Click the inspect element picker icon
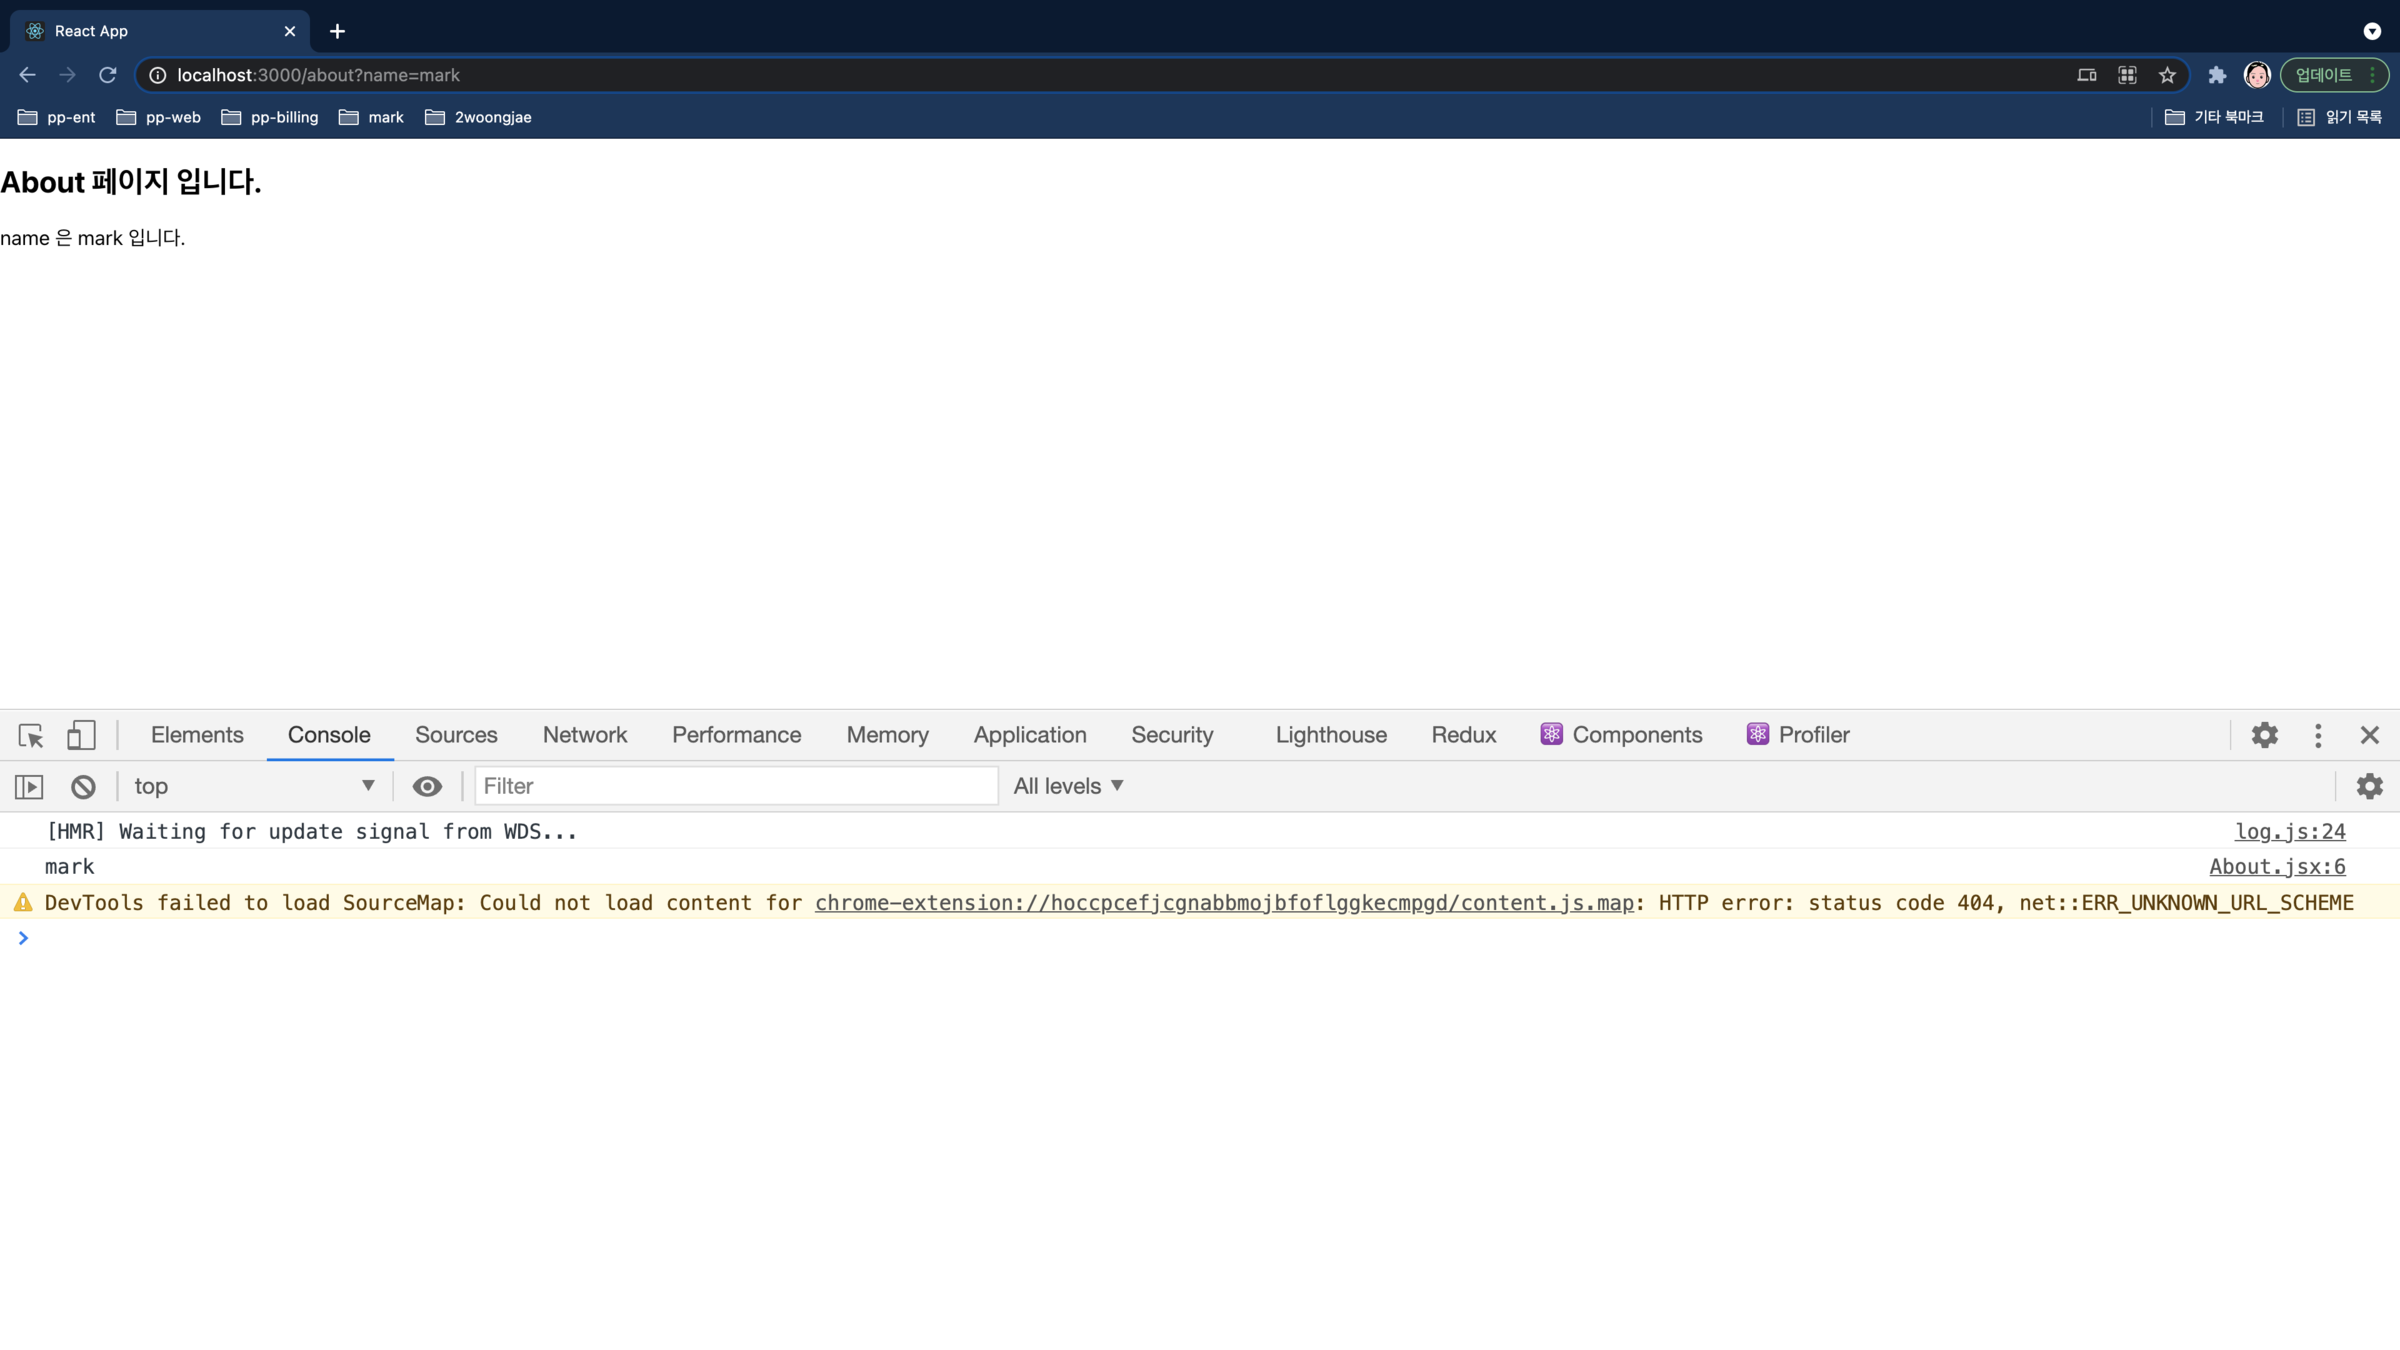This screenshot has height=1350, width=2400. click(31, 735)
